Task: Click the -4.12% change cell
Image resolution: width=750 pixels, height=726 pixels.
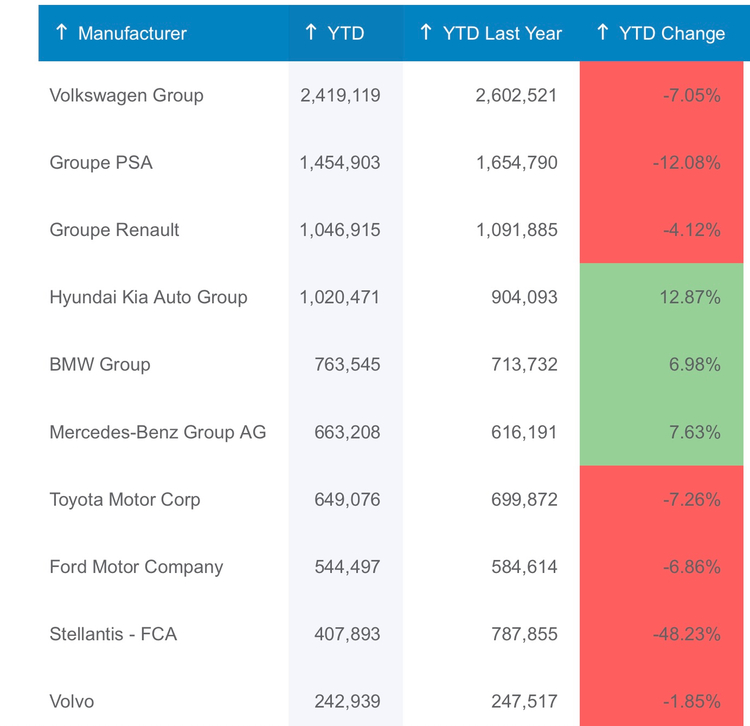Action: (662, 230)
